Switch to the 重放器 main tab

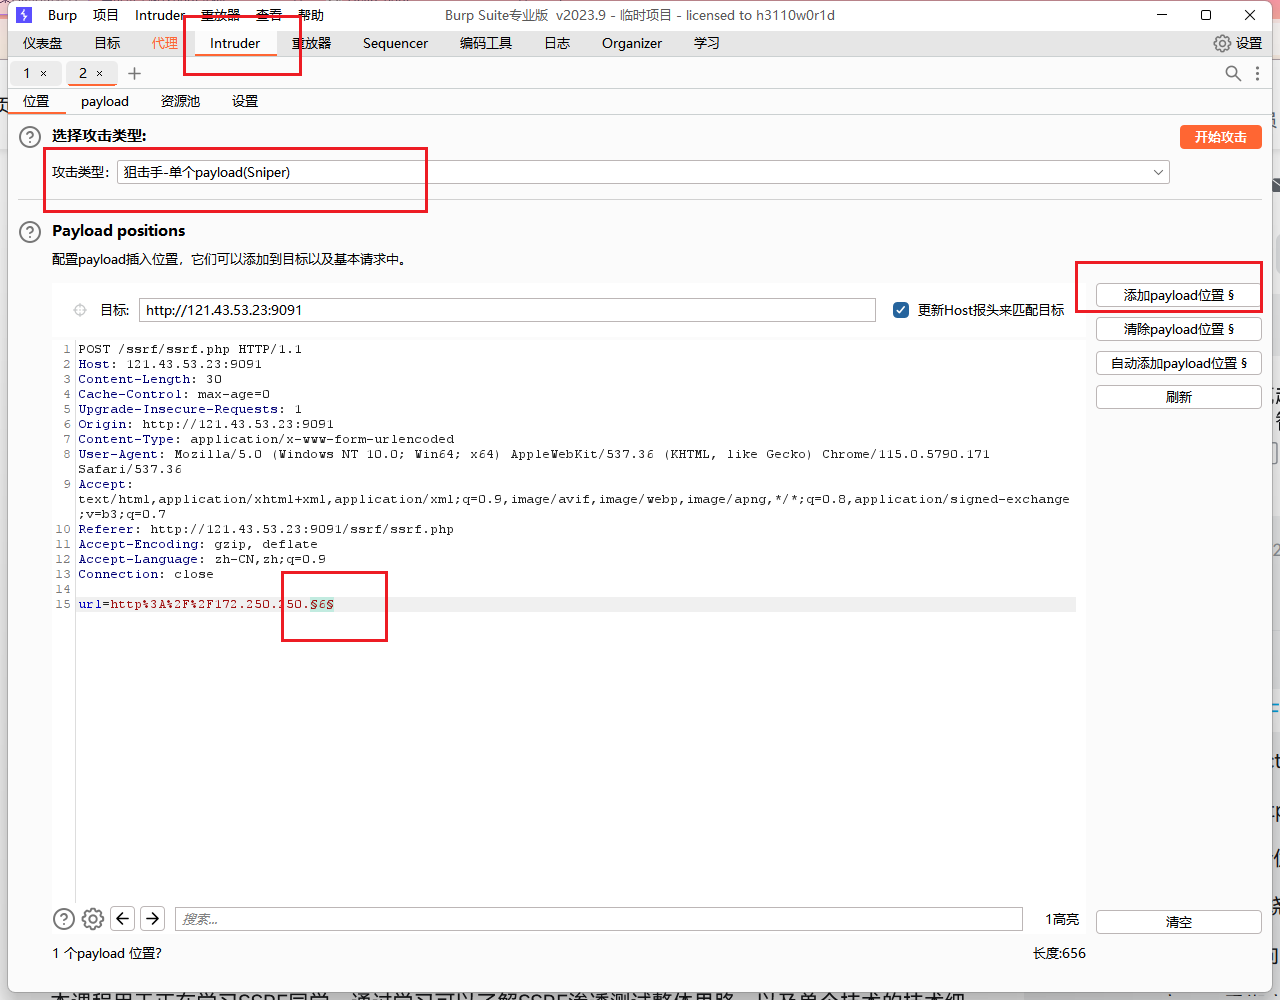[311, 43]
